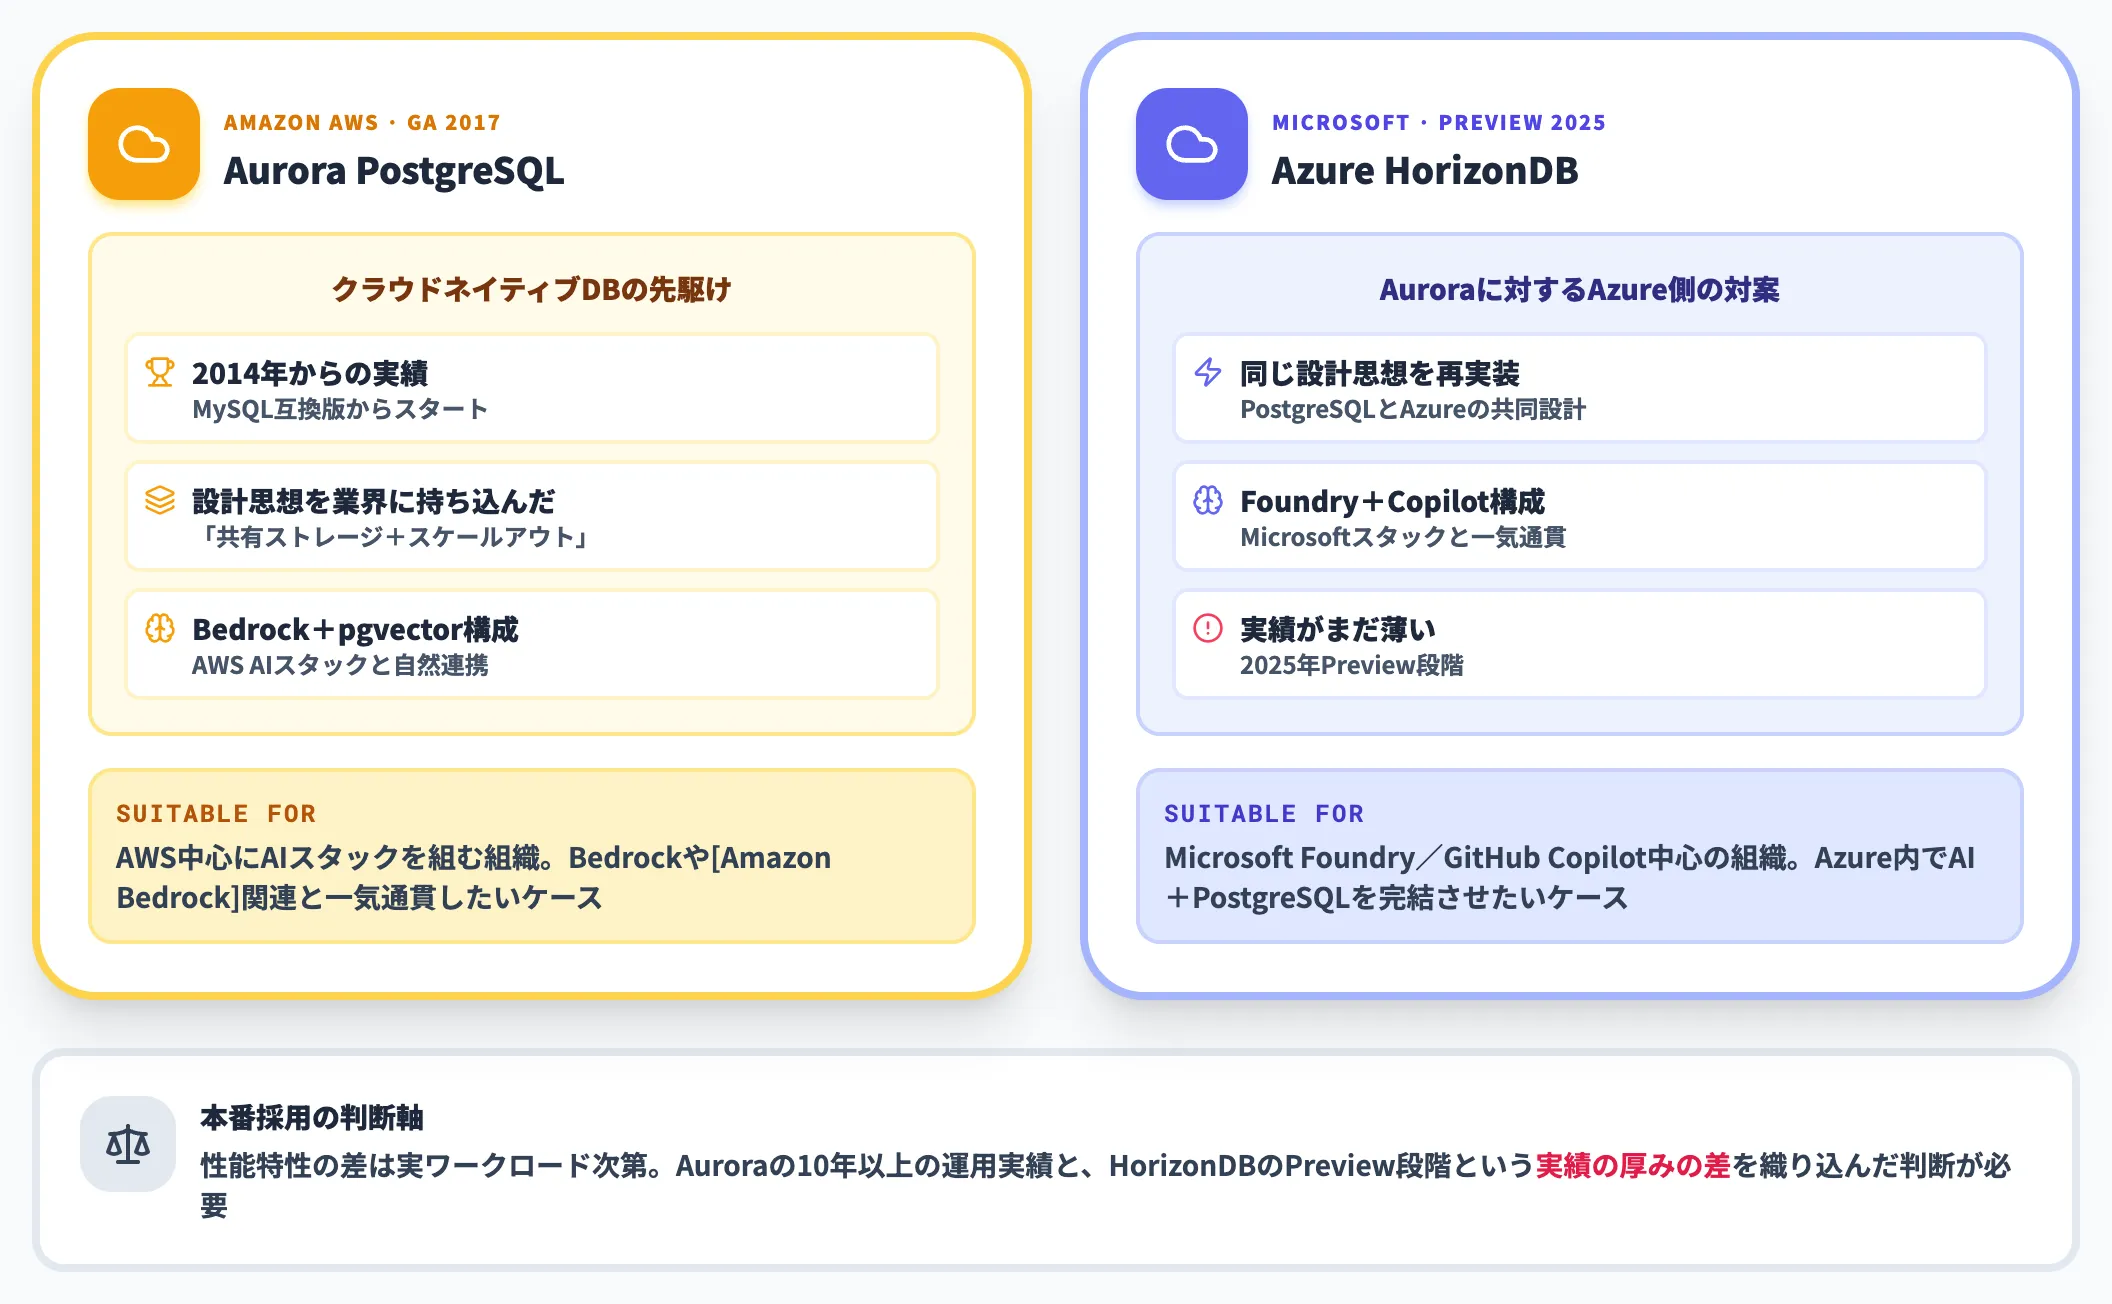
Task: Click the lightning bolt icon beside 同じ設計思想を再実装
Action: click(x=1208, y=372)
